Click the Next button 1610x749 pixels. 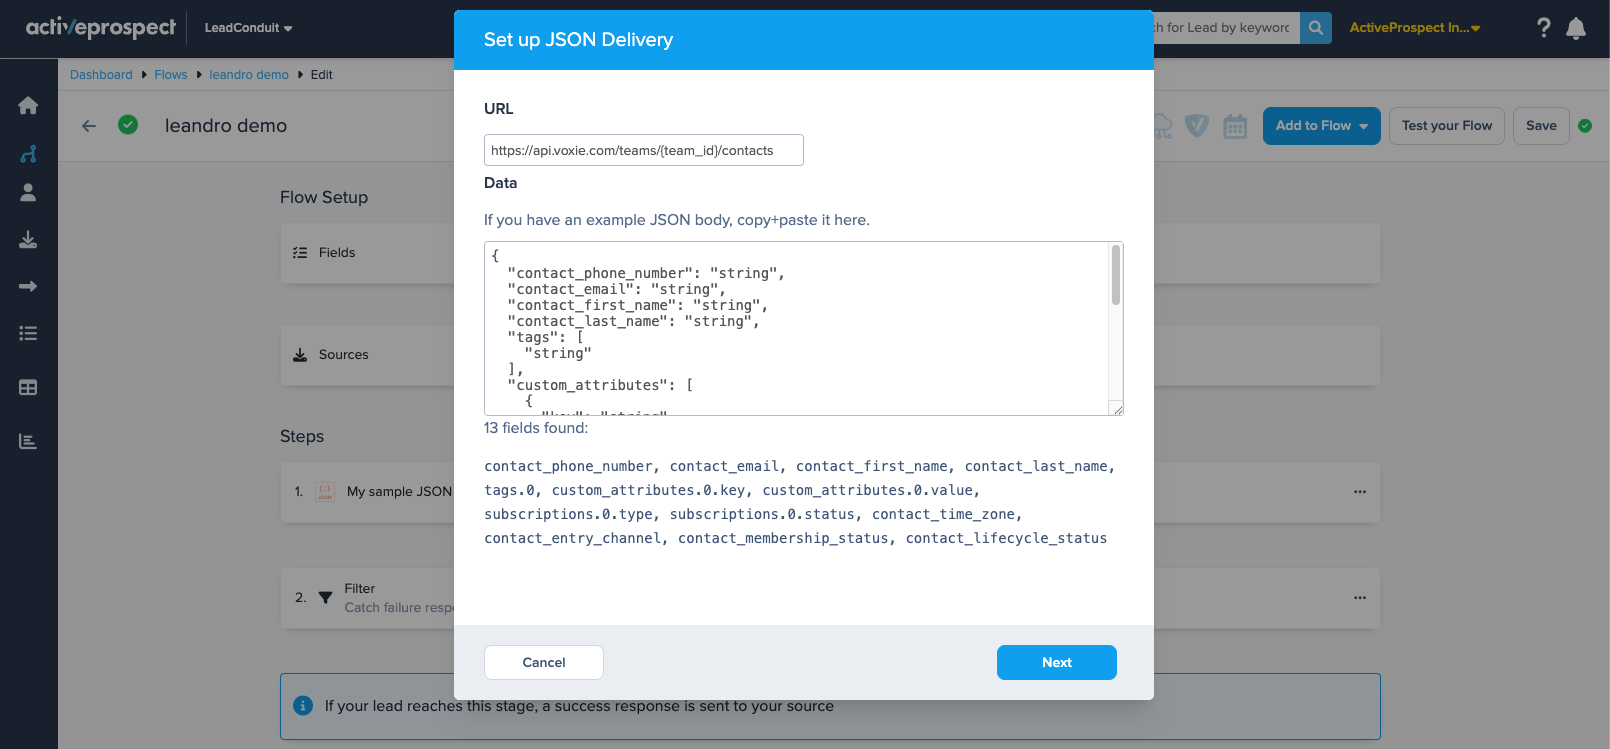tap(1056, 662)
